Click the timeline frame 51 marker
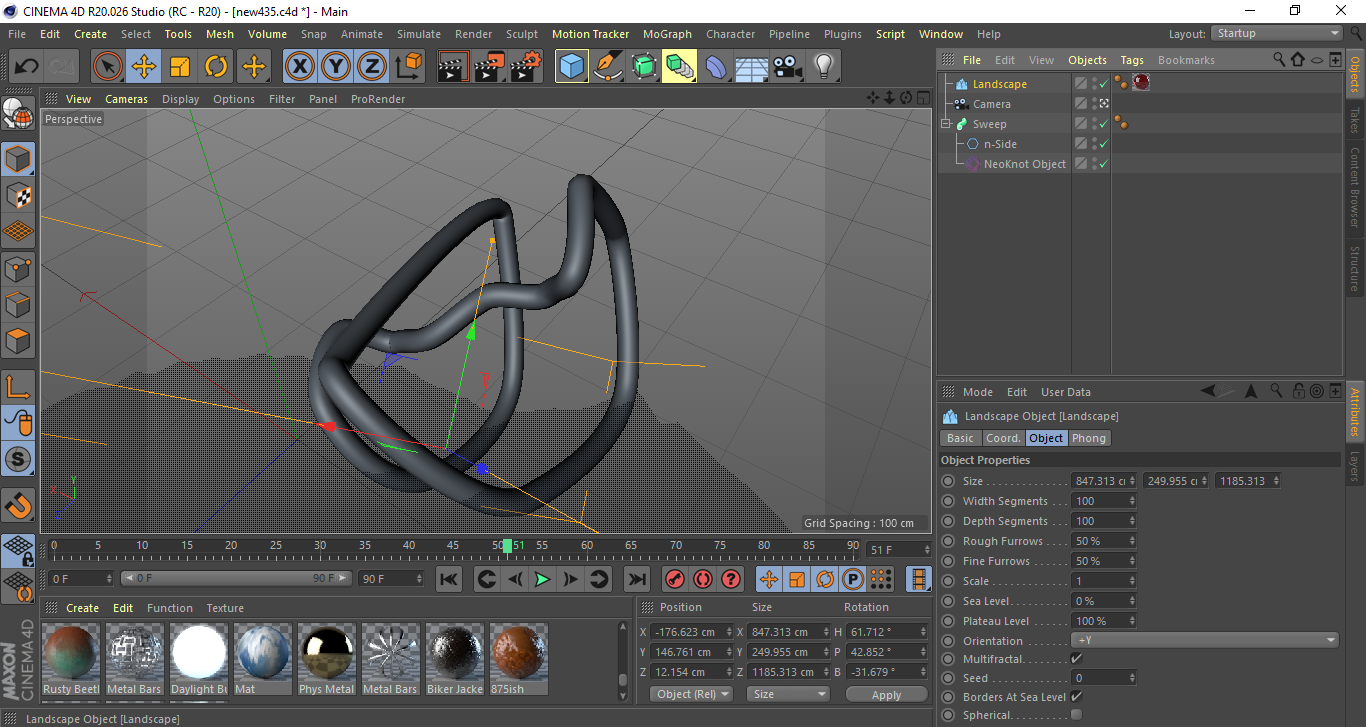Image resolution: width=1366 pixels, height=727 pixels. pyautogui.click(x=507, y=546)
